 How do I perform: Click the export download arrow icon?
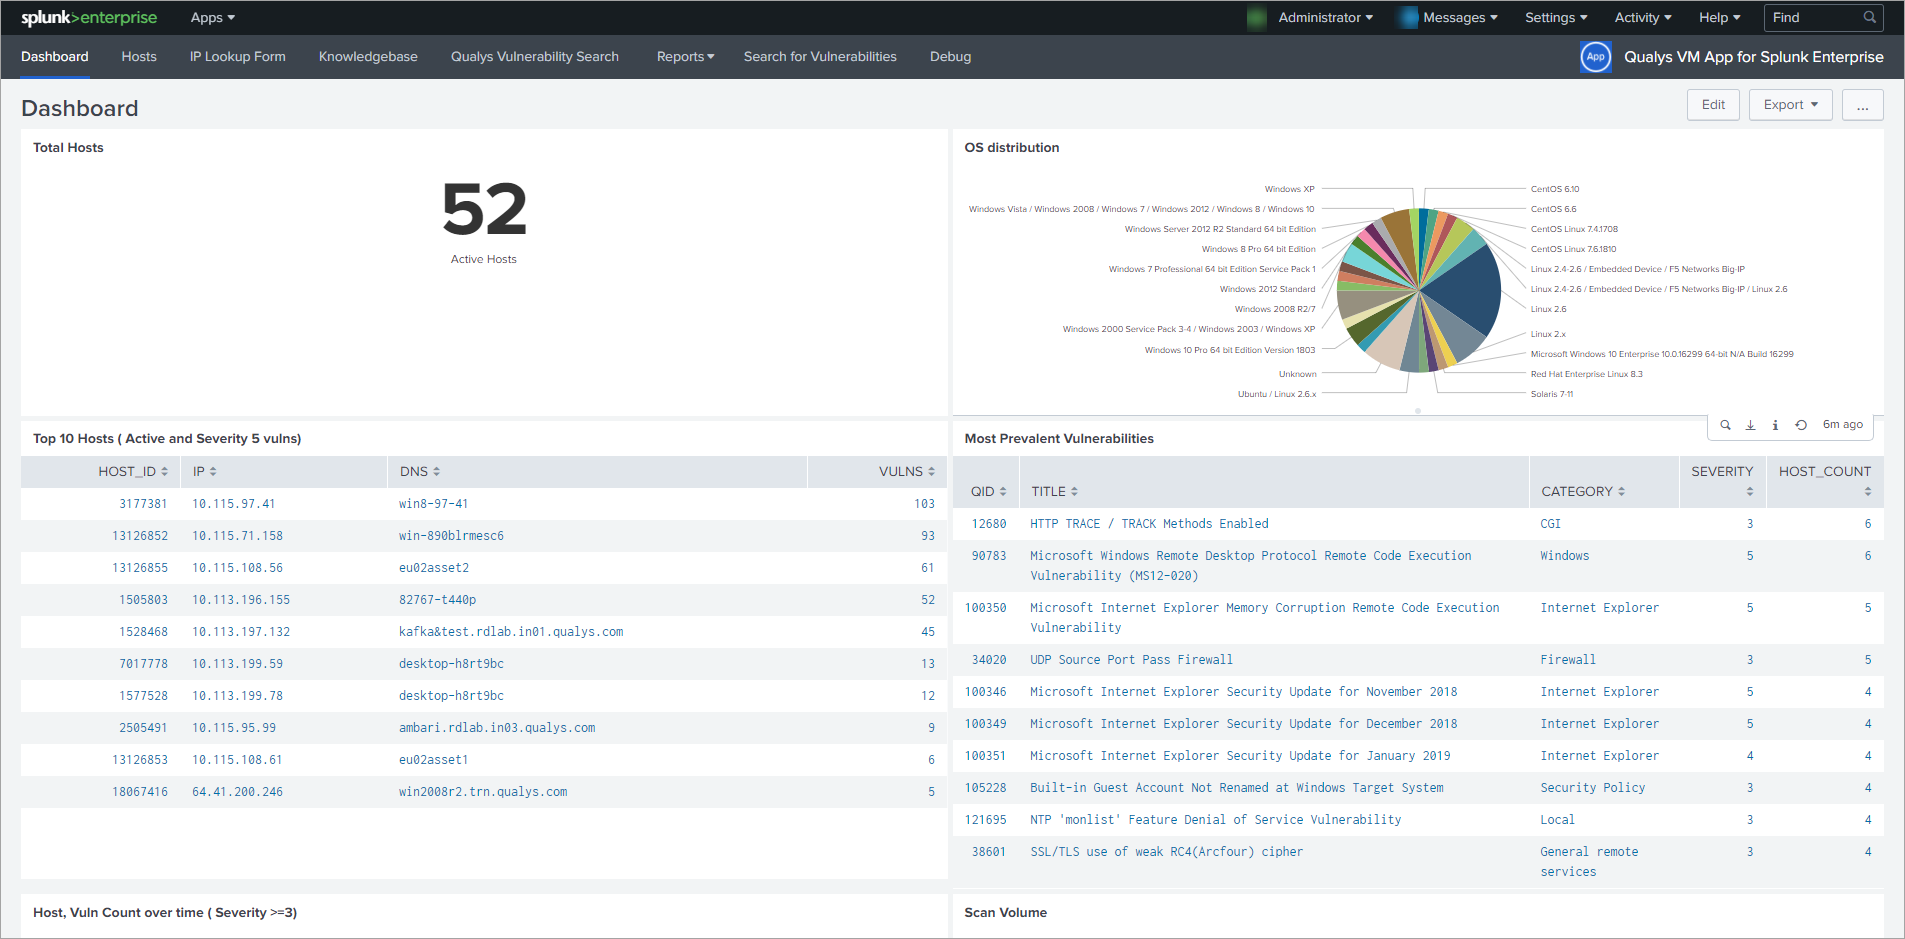pos(1750,425)
